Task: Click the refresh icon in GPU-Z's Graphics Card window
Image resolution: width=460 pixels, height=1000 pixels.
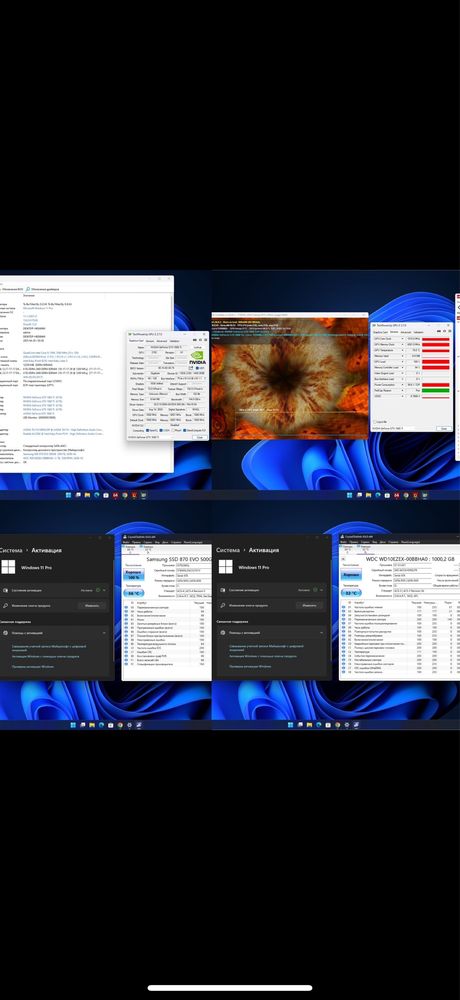Action: pos(200,340)
